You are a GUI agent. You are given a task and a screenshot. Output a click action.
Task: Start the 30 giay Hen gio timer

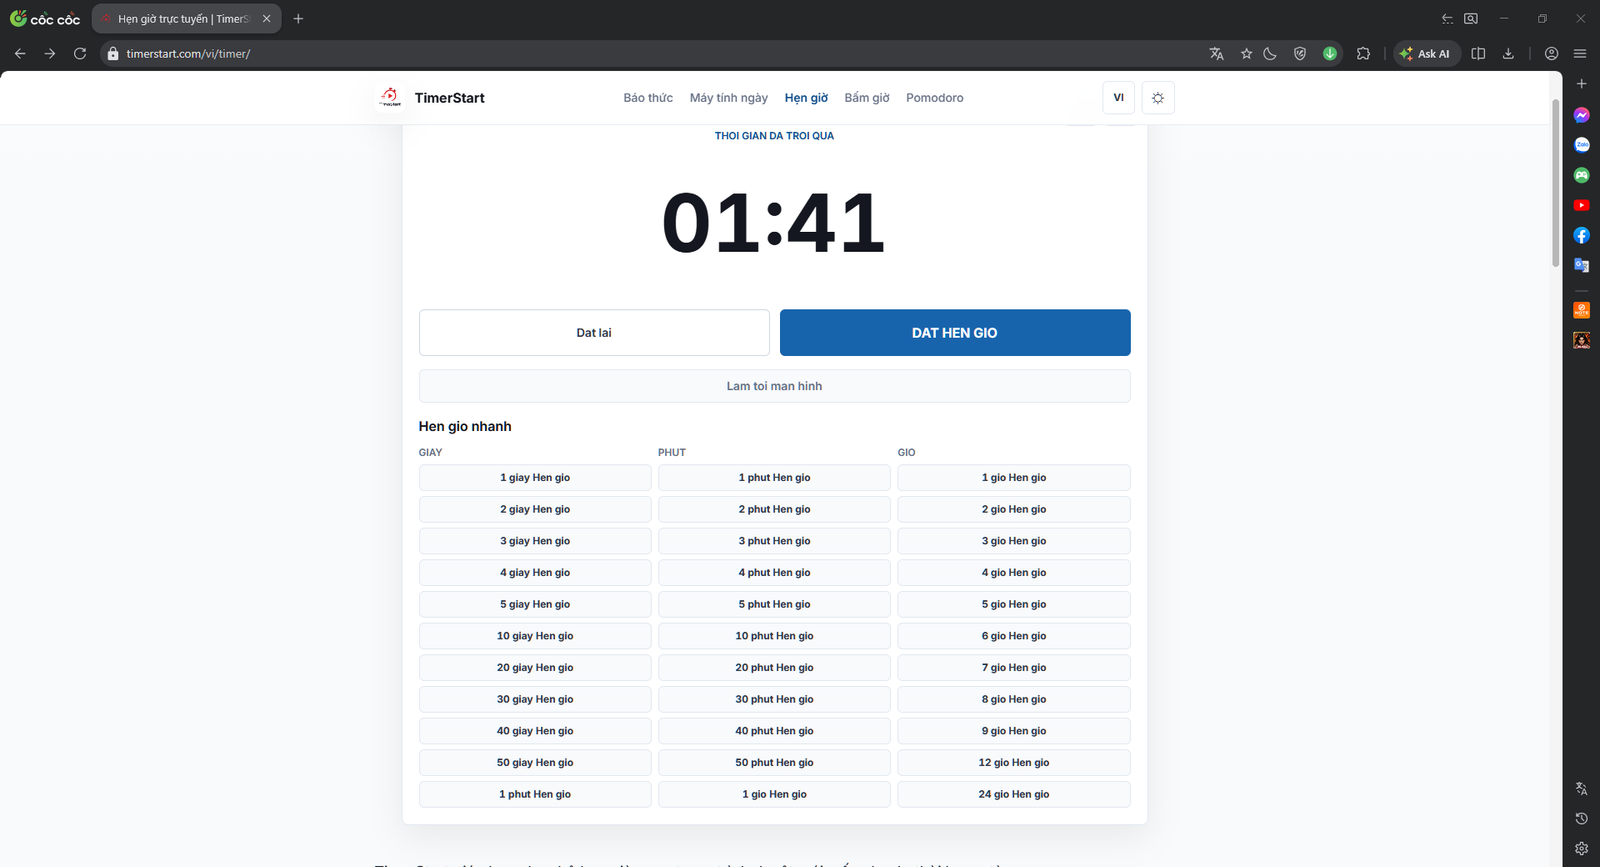(535, 699)
